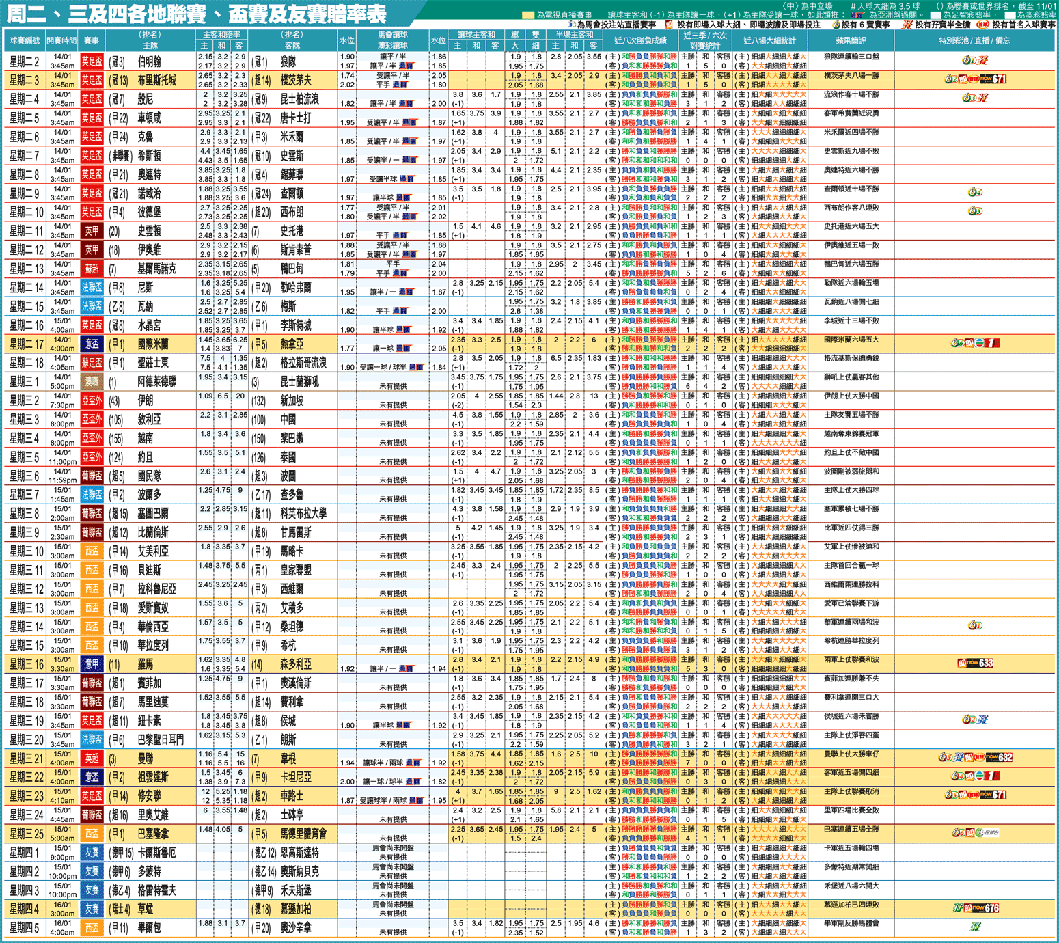Click the yellow TV-broadcast legend swatch
Image resolution: width=1059 pixels, height=943 pixels.
[x=528, y=15]
